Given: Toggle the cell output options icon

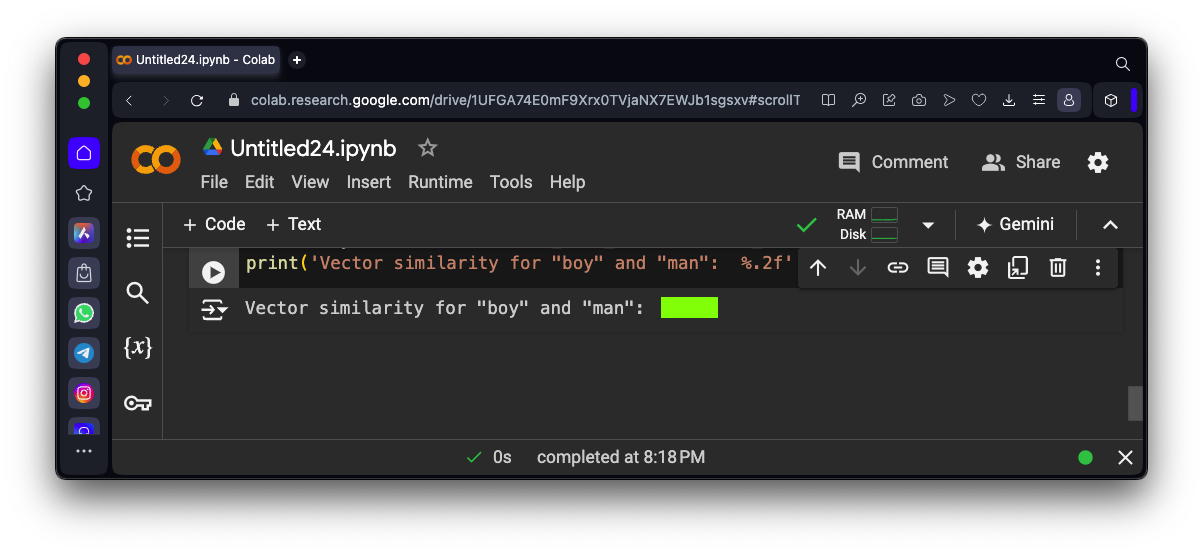Looking at the screenshot, I should coord(214,309).
